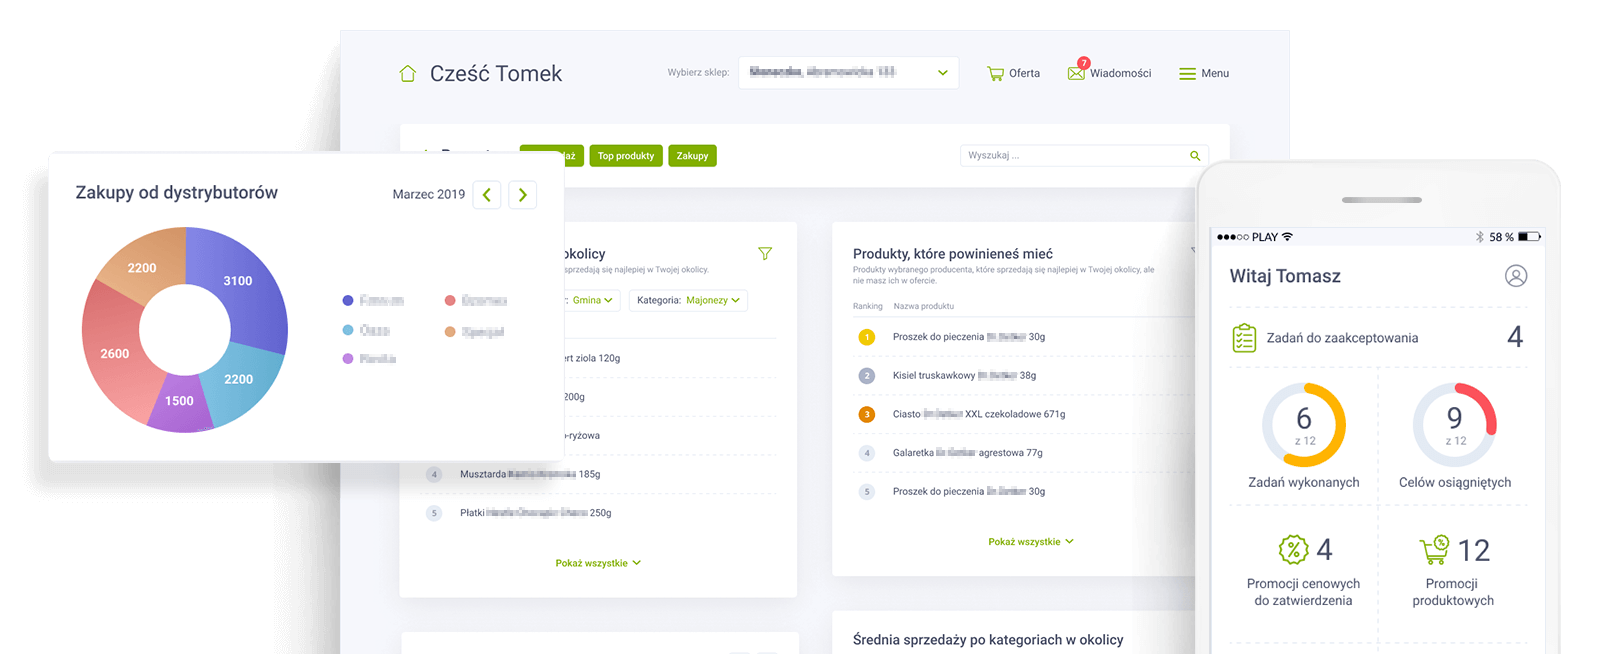
Task: Tap the product promotions cart icon
Action: [x=1434, y=549]
